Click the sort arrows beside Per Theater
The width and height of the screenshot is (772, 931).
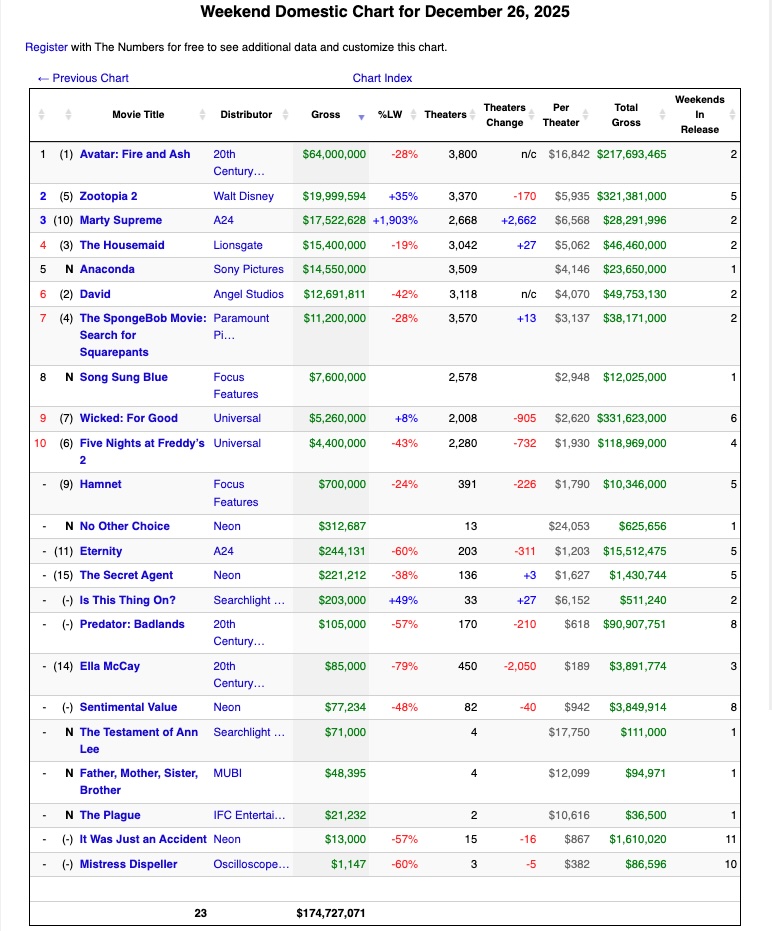pos(586,115)
